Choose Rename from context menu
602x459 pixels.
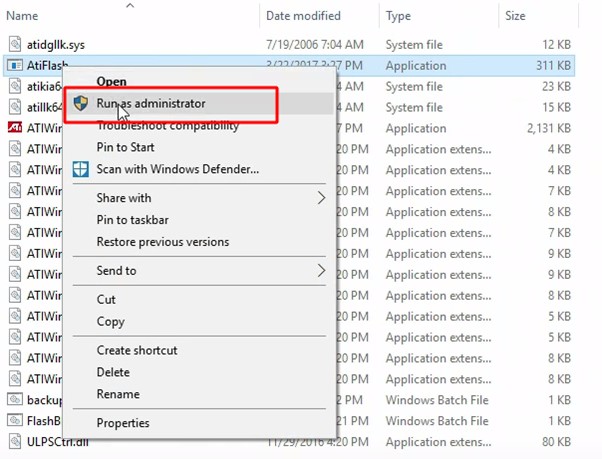(118, 394)
